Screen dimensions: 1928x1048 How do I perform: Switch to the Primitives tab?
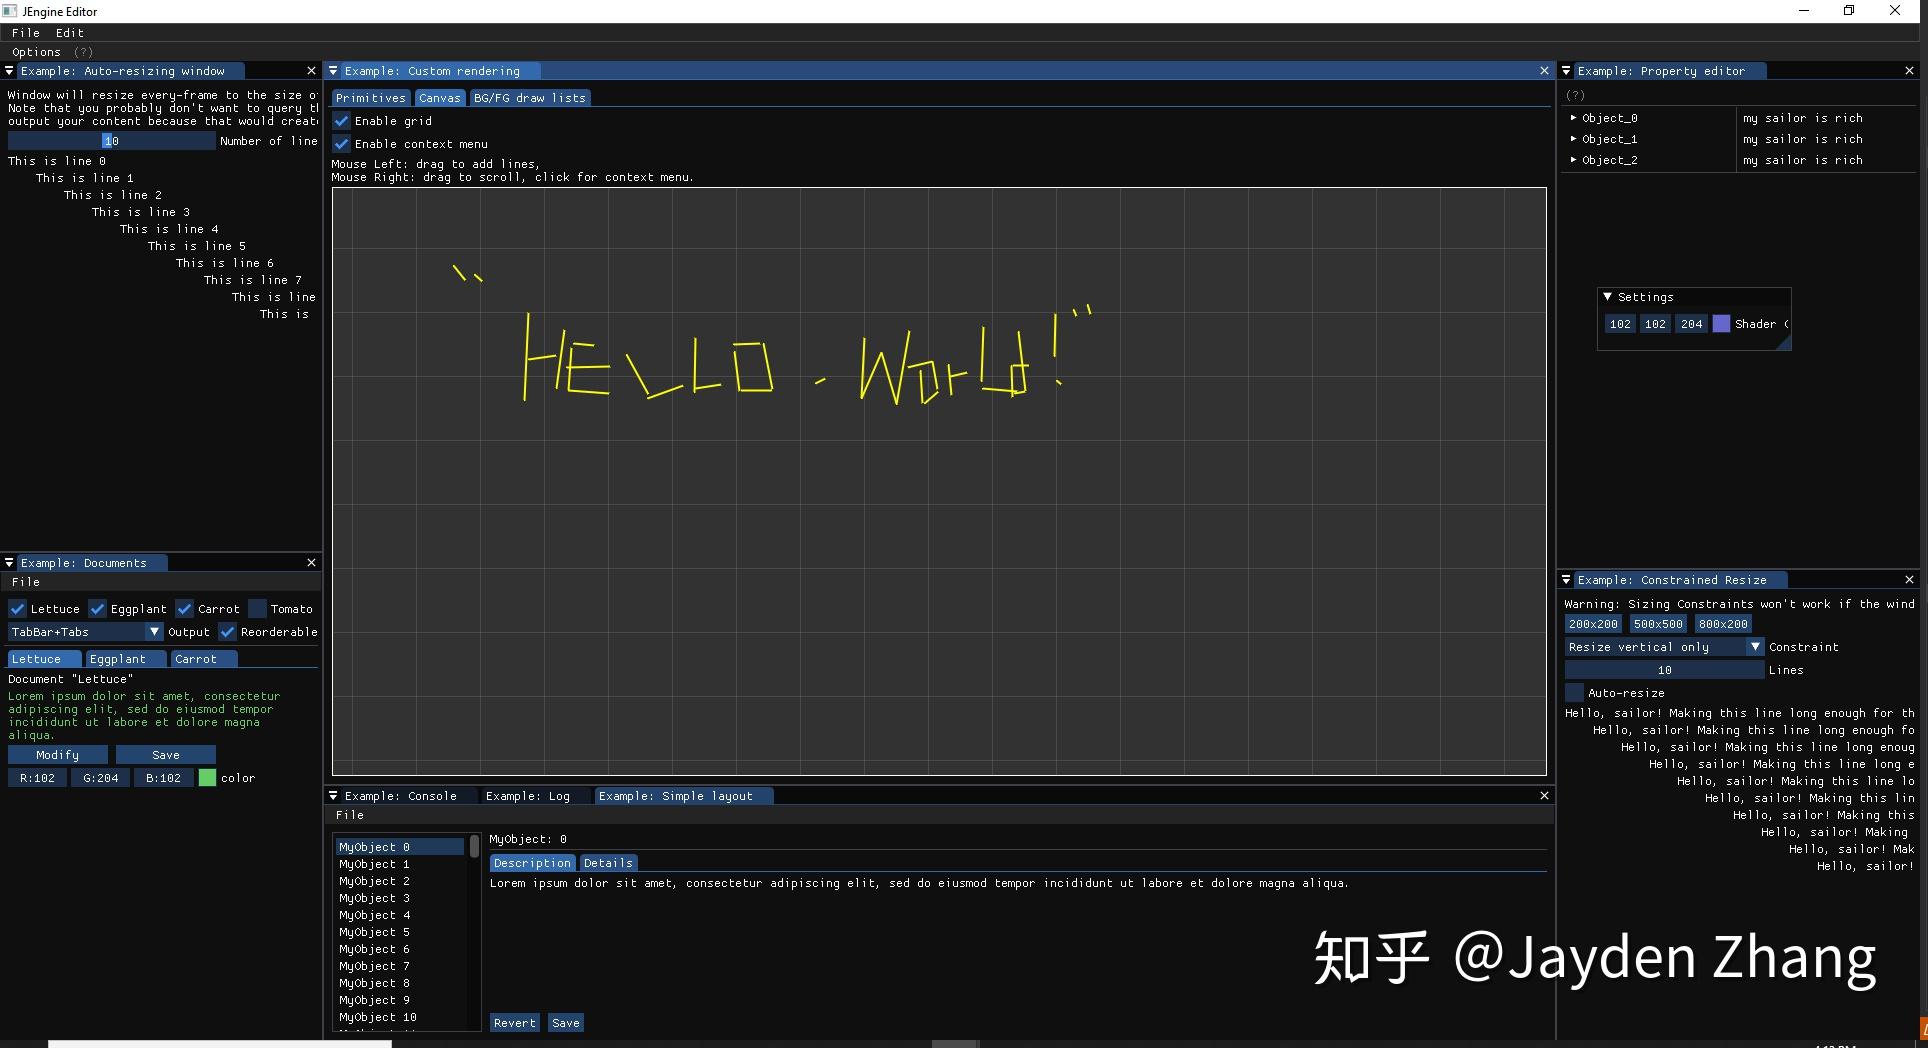pos(370,97)
